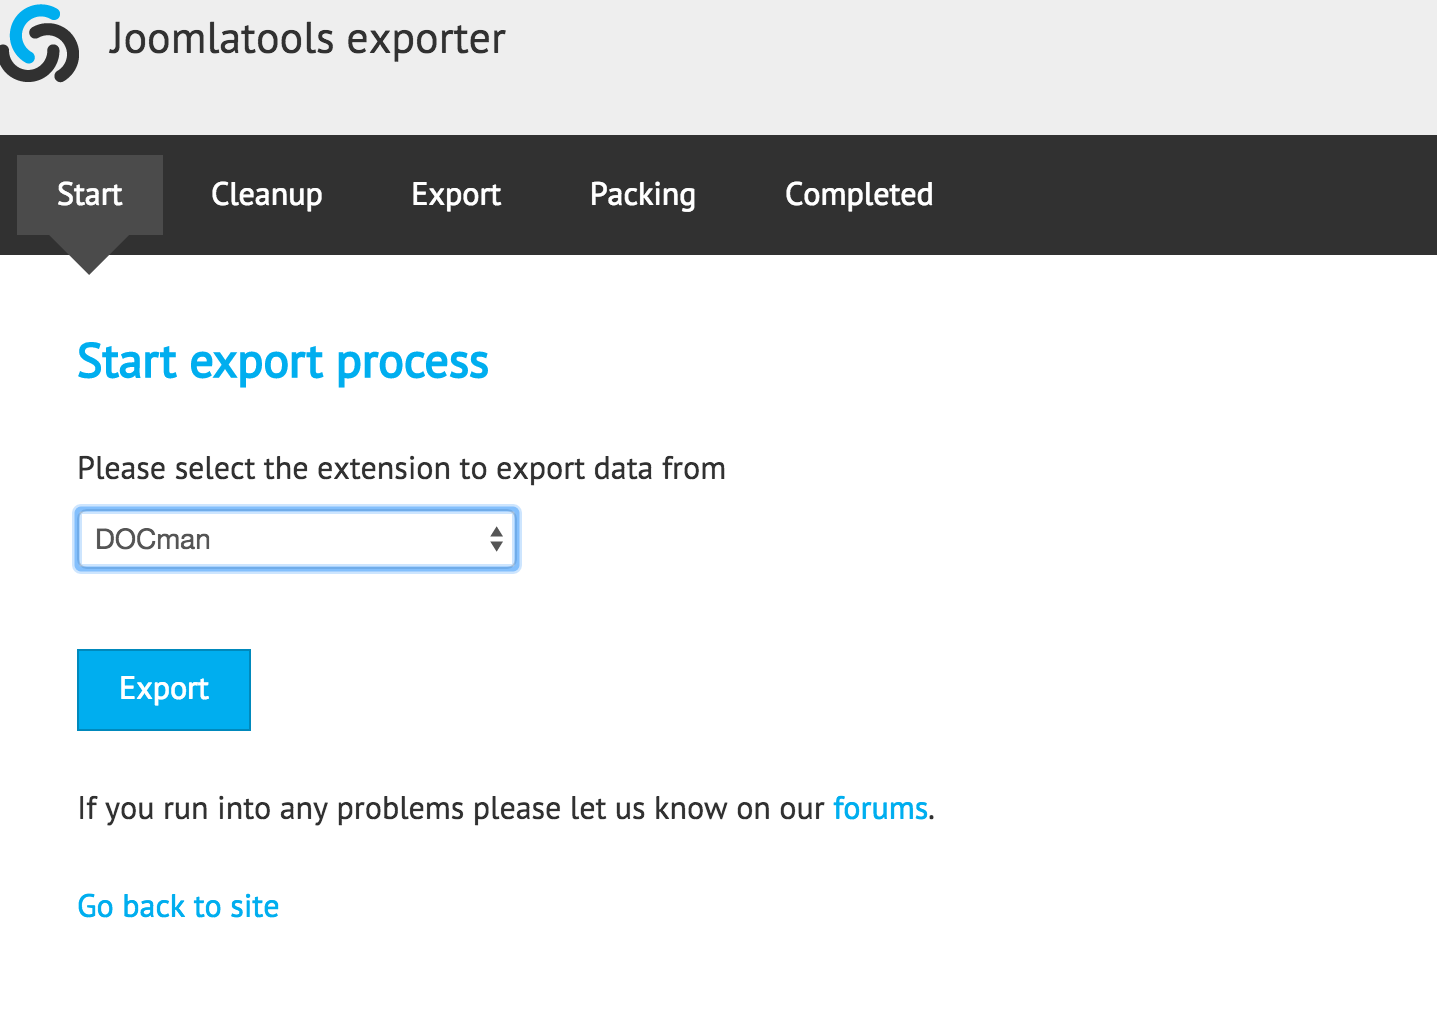
Task: Click the "Start export process" heading
Action: coord(283,362)
